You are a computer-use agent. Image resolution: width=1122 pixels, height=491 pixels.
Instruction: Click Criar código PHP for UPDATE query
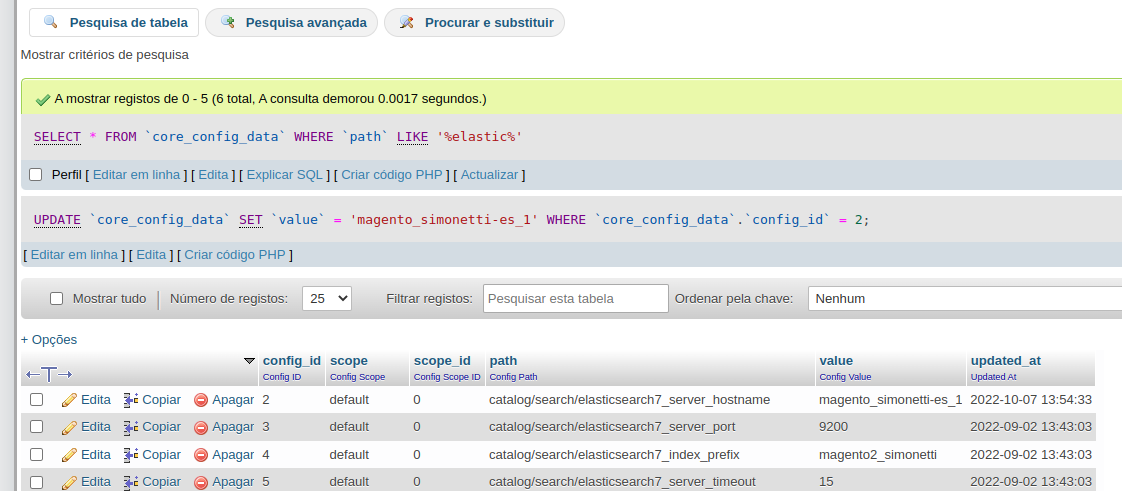coord(235,255)
